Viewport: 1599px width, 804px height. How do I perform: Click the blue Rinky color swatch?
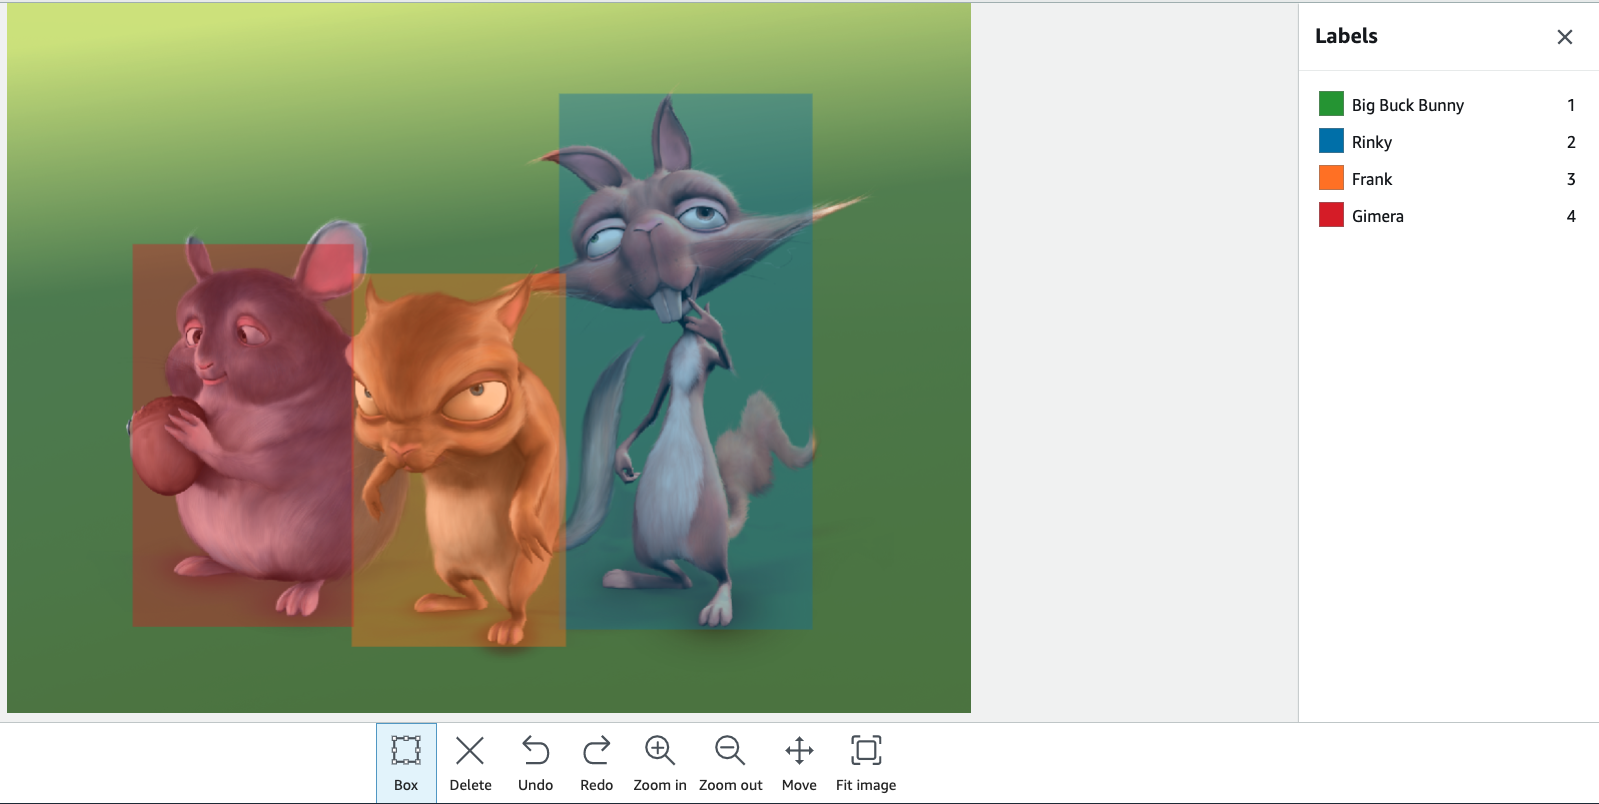[1331, 141]
